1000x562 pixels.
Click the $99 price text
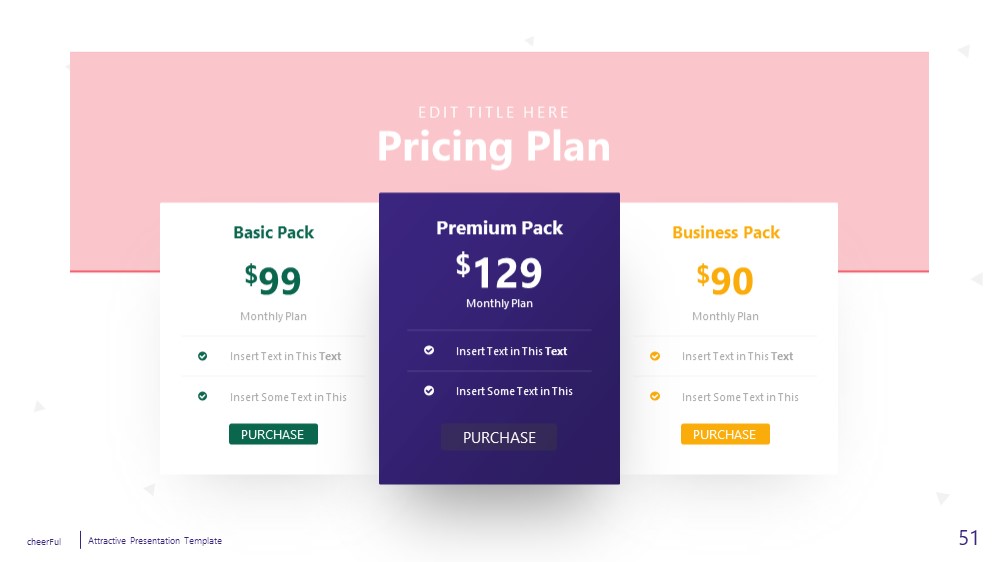[273, 279]
